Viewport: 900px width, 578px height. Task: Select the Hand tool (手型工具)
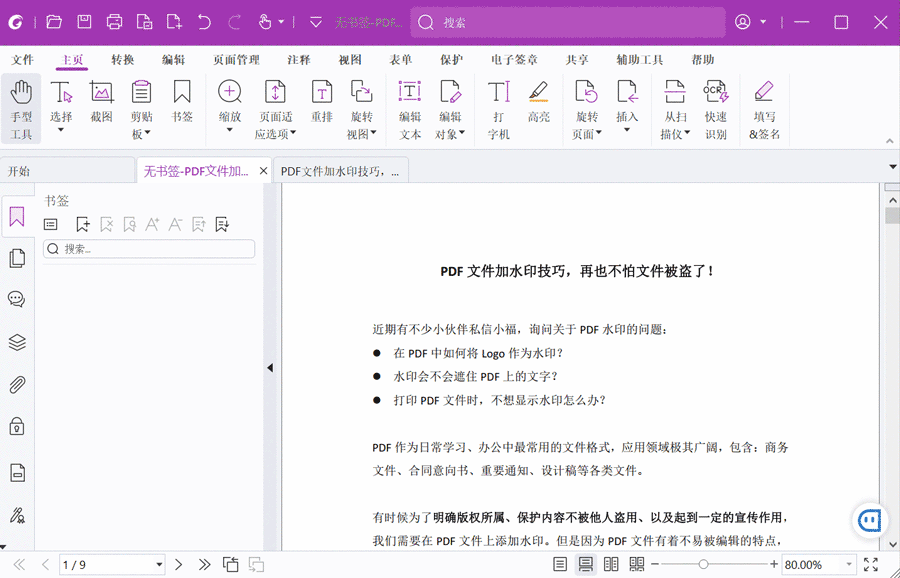click(x=21, y=110)
